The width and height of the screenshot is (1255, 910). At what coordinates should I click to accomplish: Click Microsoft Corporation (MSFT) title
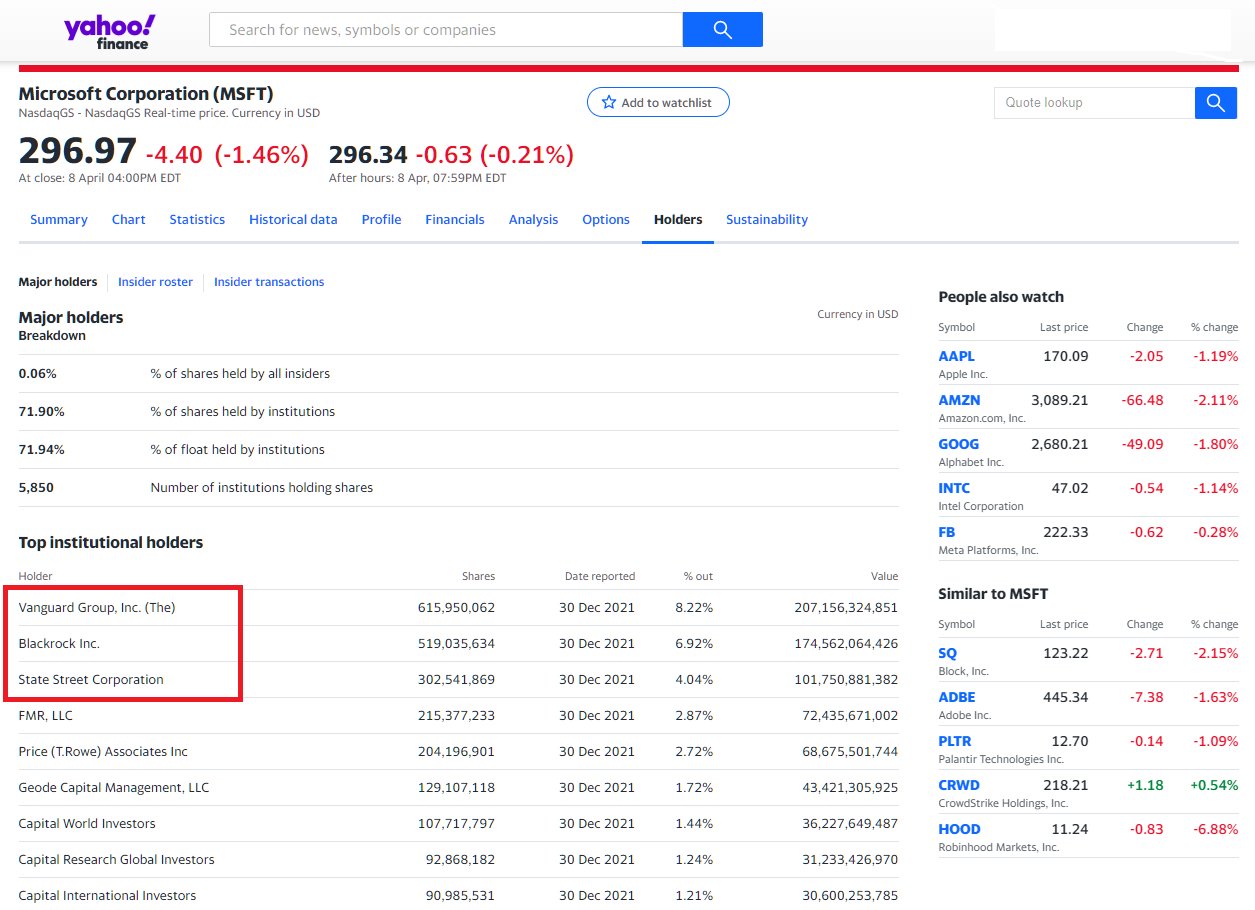(146, 94)
